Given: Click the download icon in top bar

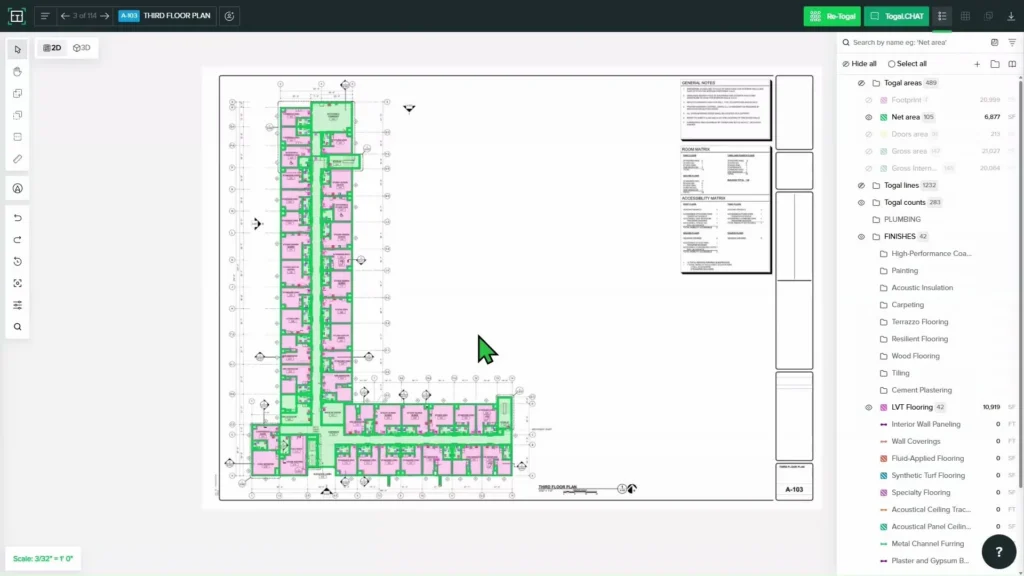Looking at the screenshot, I should [x=1011, y=16].
